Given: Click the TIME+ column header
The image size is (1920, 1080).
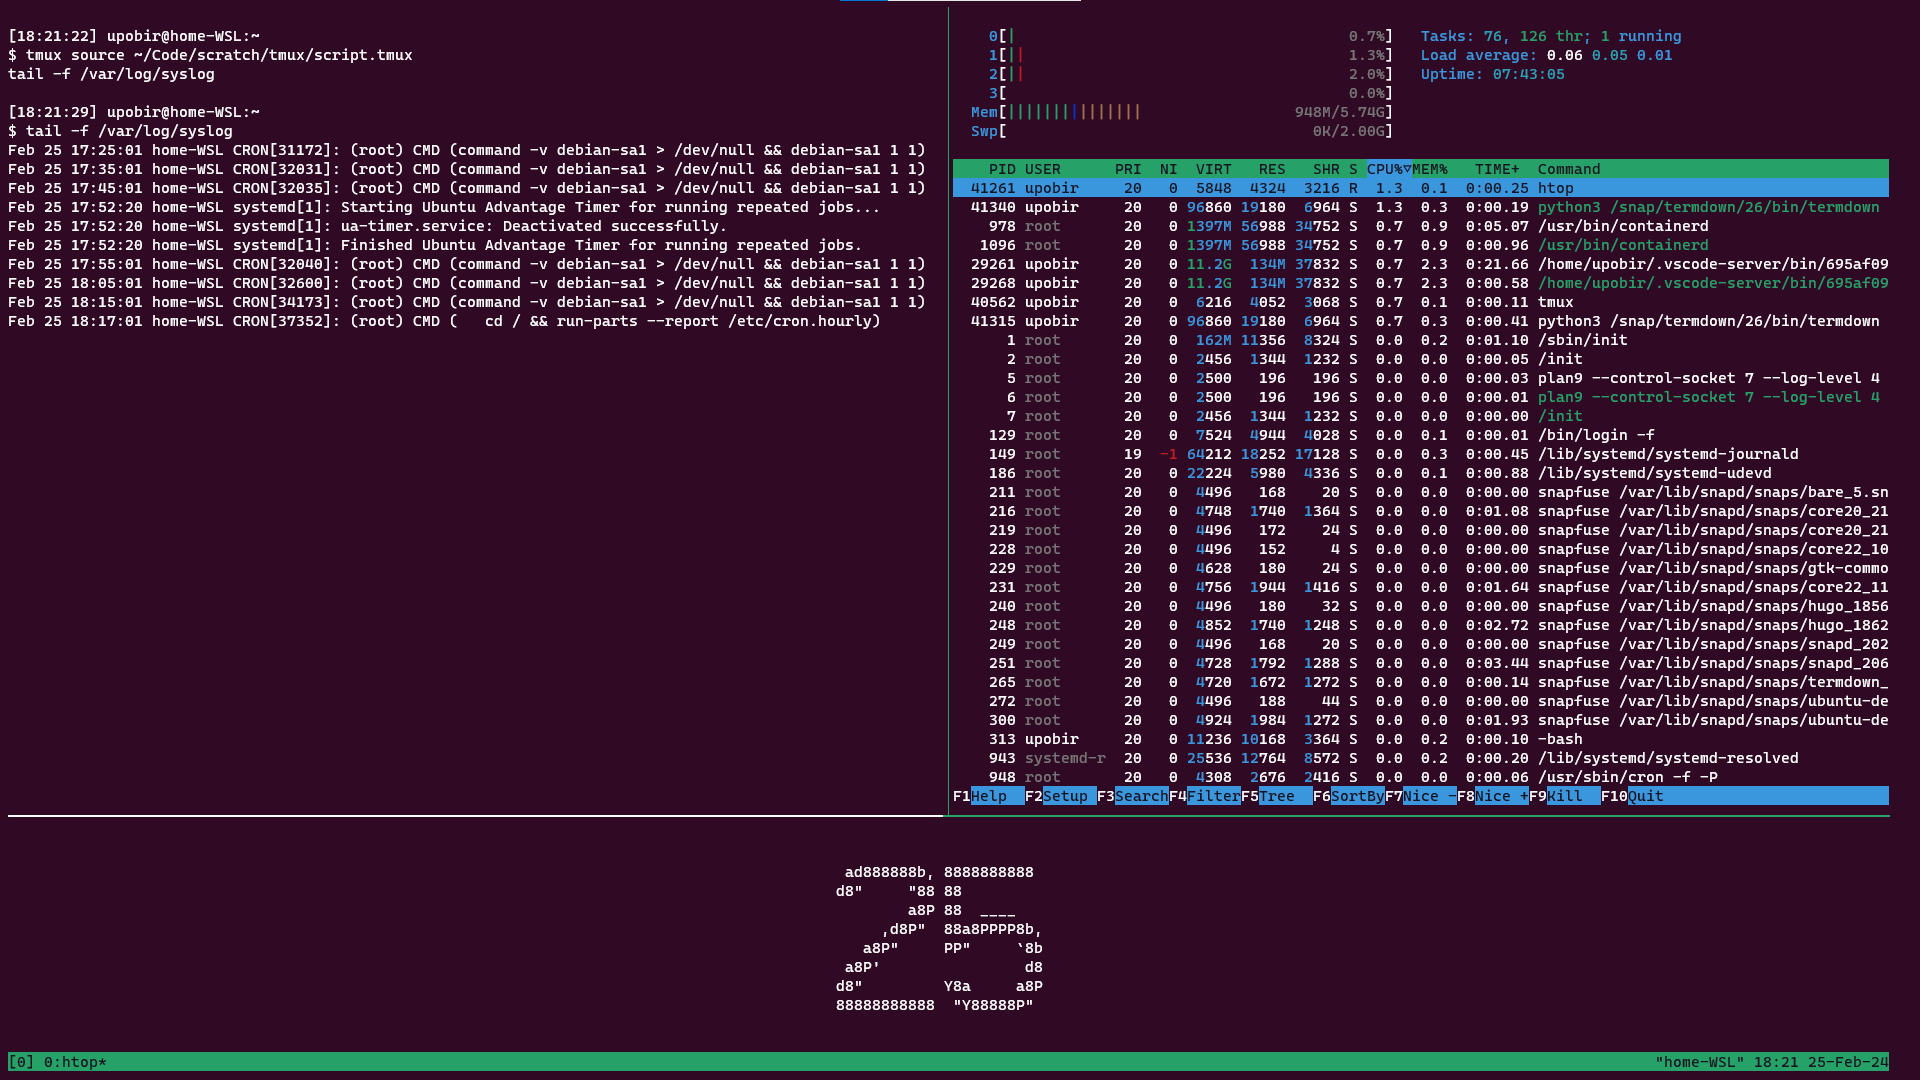Looking at the screenshot, I should click(1496, 169).
